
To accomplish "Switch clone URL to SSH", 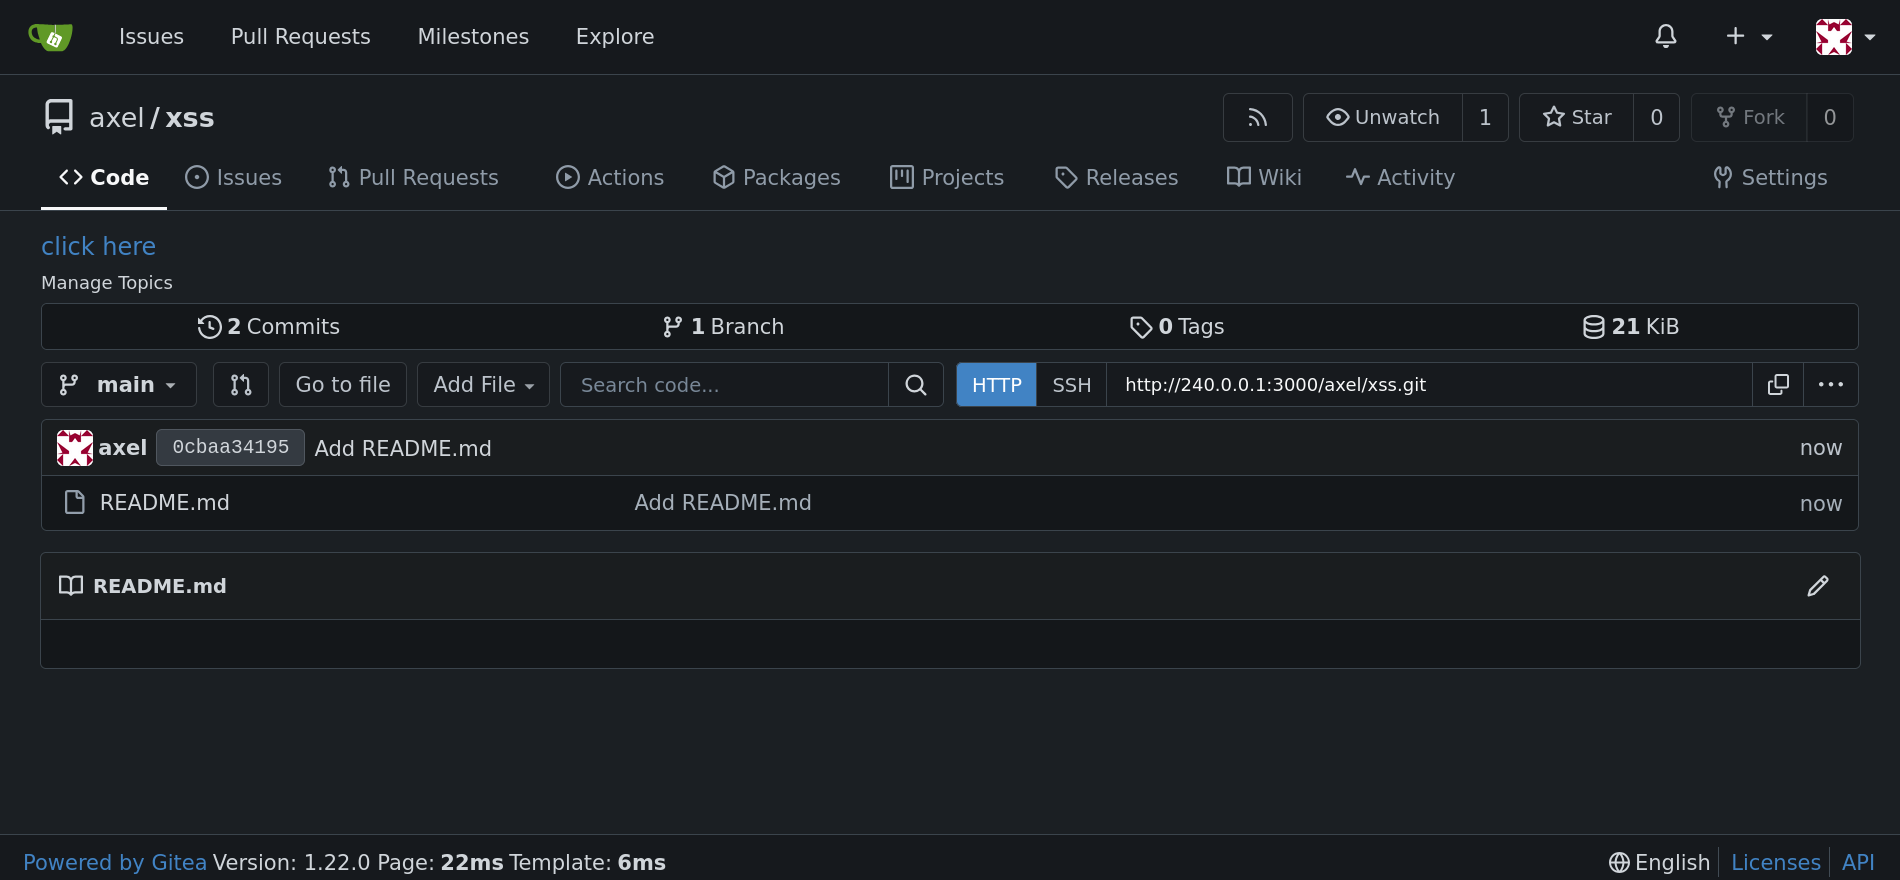I will pyautogui.click(x=1071, y=385).
